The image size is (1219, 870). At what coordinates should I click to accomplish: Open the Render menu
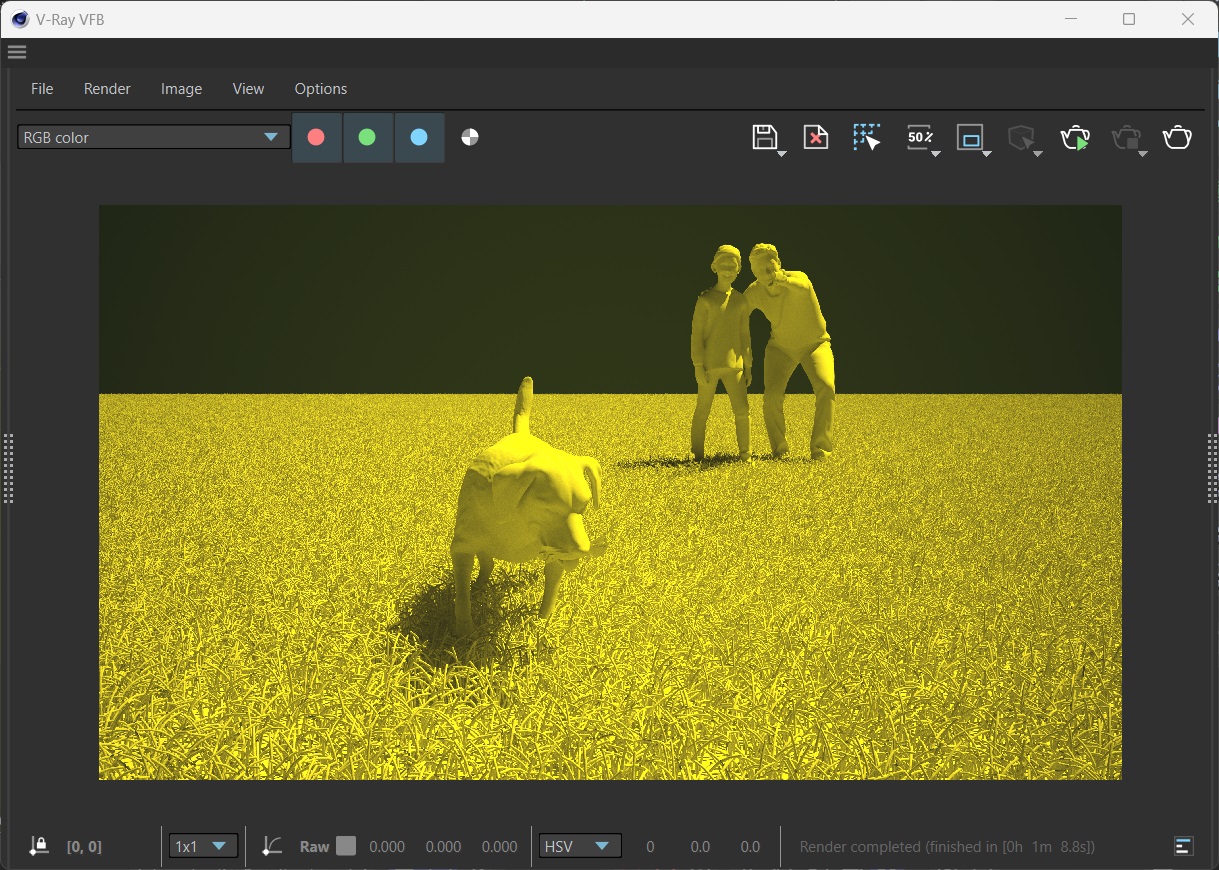pyautogui.click(x=107, y=89)
